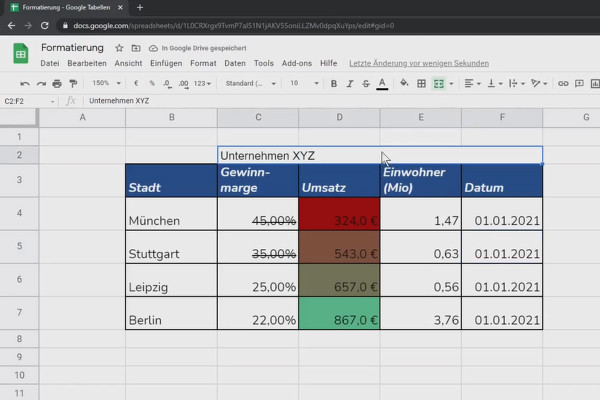The width and height of the screenshot is (600, 400).
Task: Expand the Standard font dropdown
Action: pyautogui.click(x=251, y=83)
